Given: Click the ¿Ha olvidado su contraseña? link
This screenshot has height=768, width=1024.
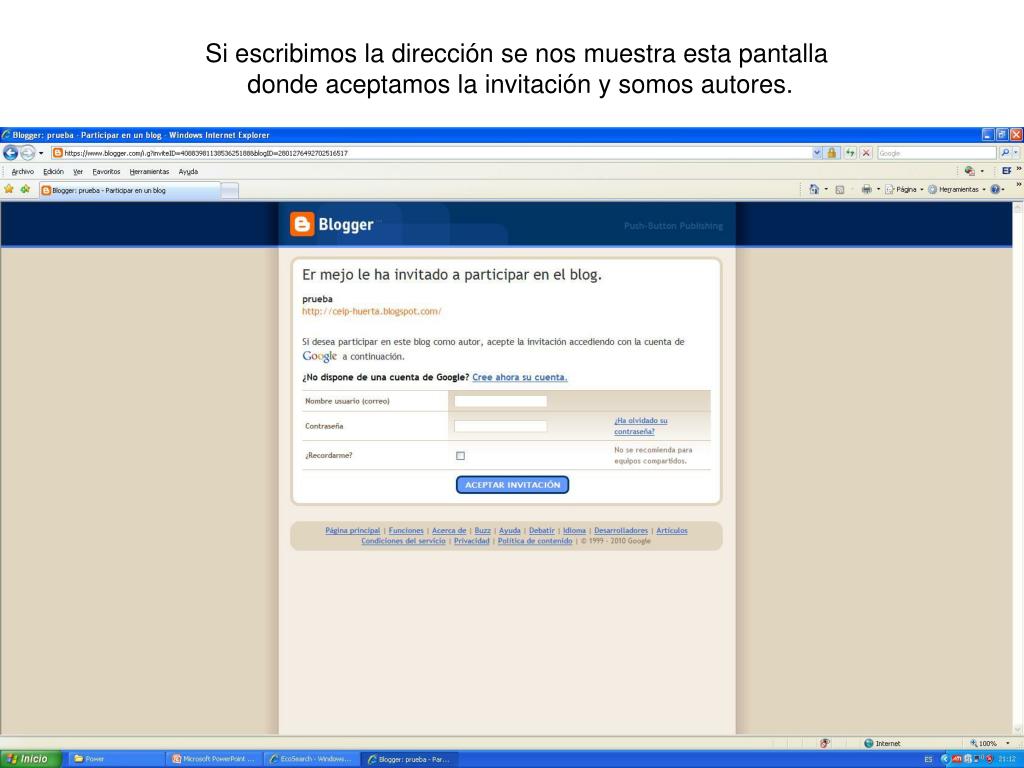Looking at the screenshot, I should (x=641, y=426).
